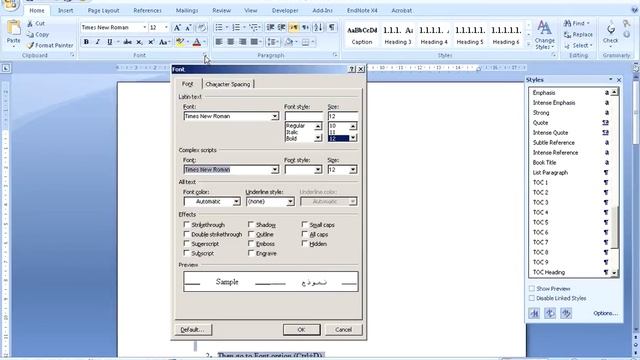This screenshot has width=640, height=360.
Task: Click Options... link in Styles pane
Action: 605,313
